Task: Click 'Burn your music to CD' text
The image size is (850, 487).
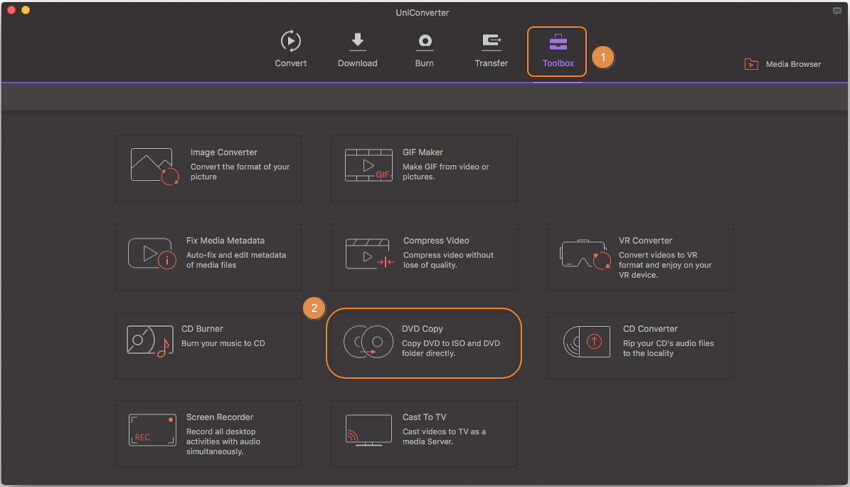Action: (223, 343)
